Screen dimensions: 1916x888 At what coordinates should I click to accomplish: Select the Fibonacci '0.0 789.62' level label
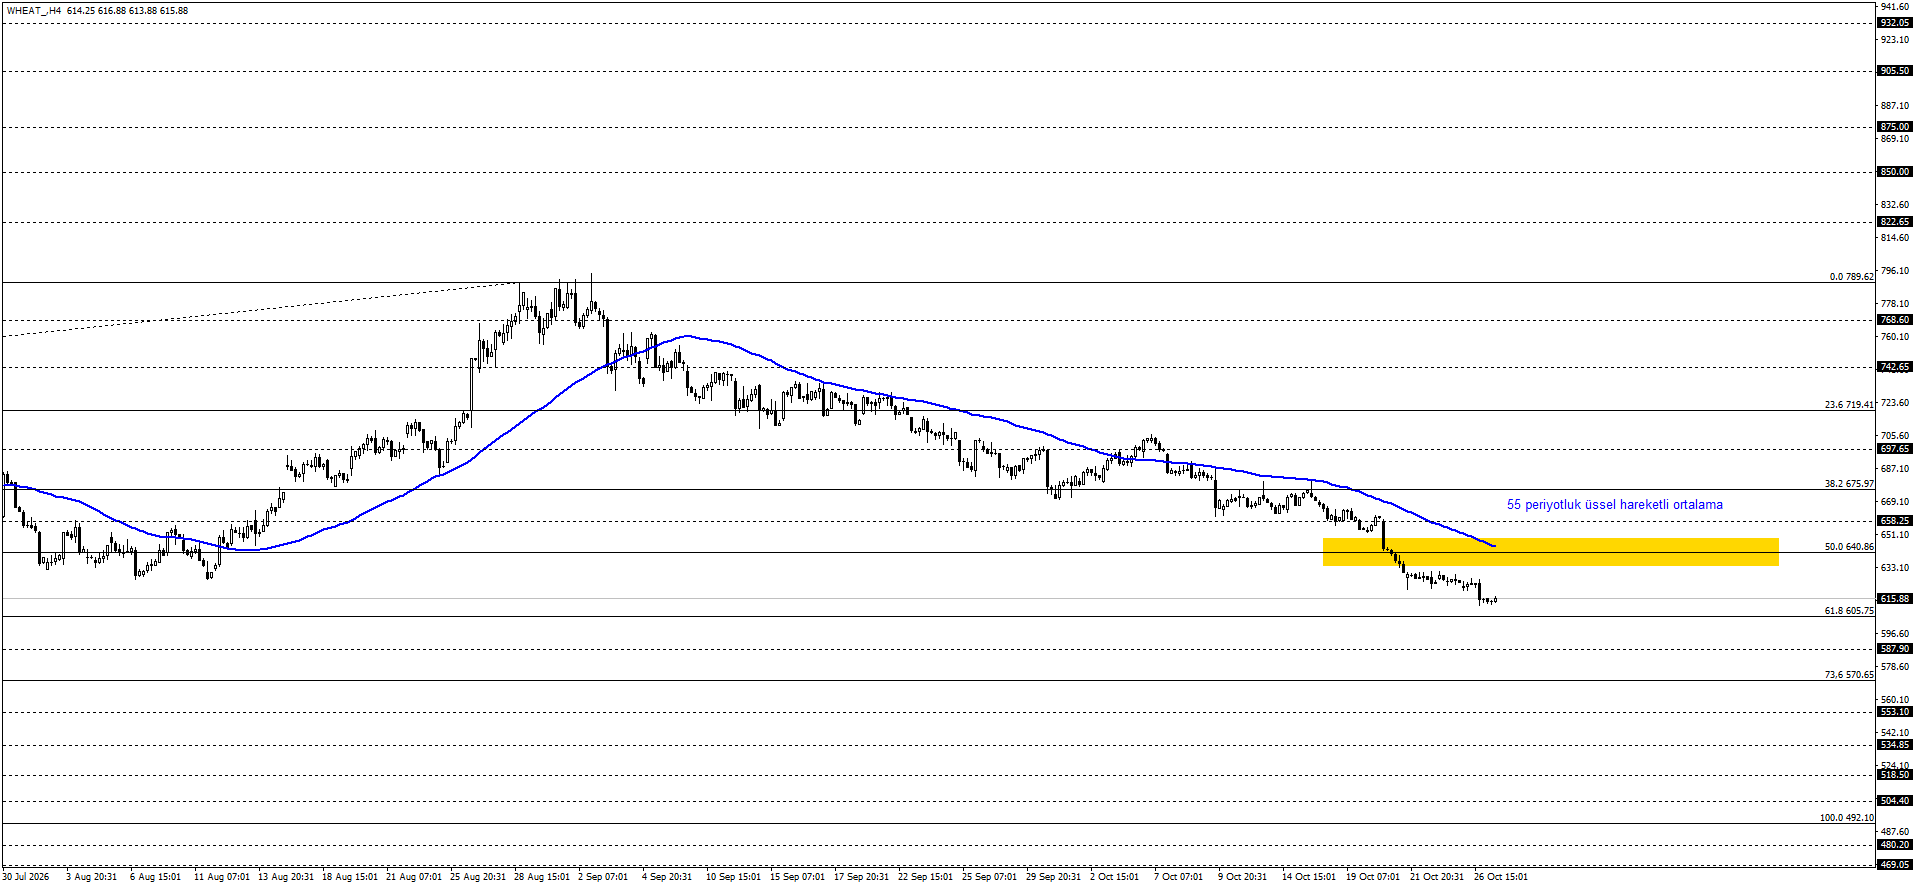point(1852,277)
